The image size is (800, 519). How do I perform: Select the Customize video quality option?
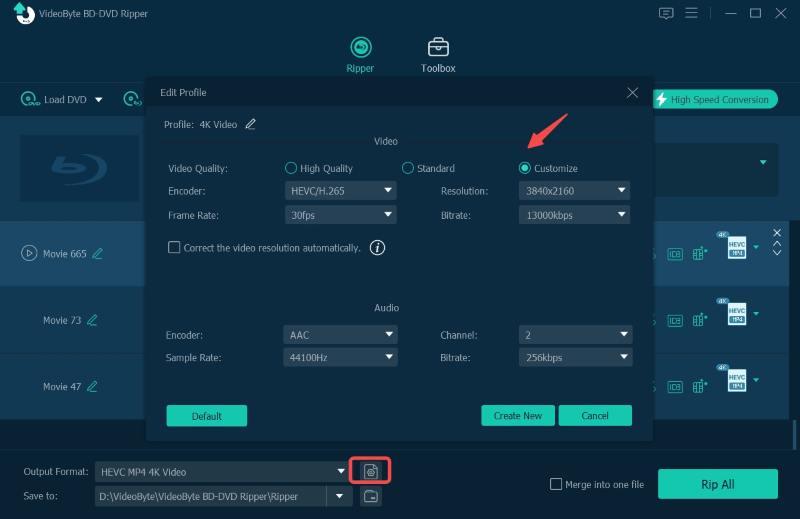[524, 168]
